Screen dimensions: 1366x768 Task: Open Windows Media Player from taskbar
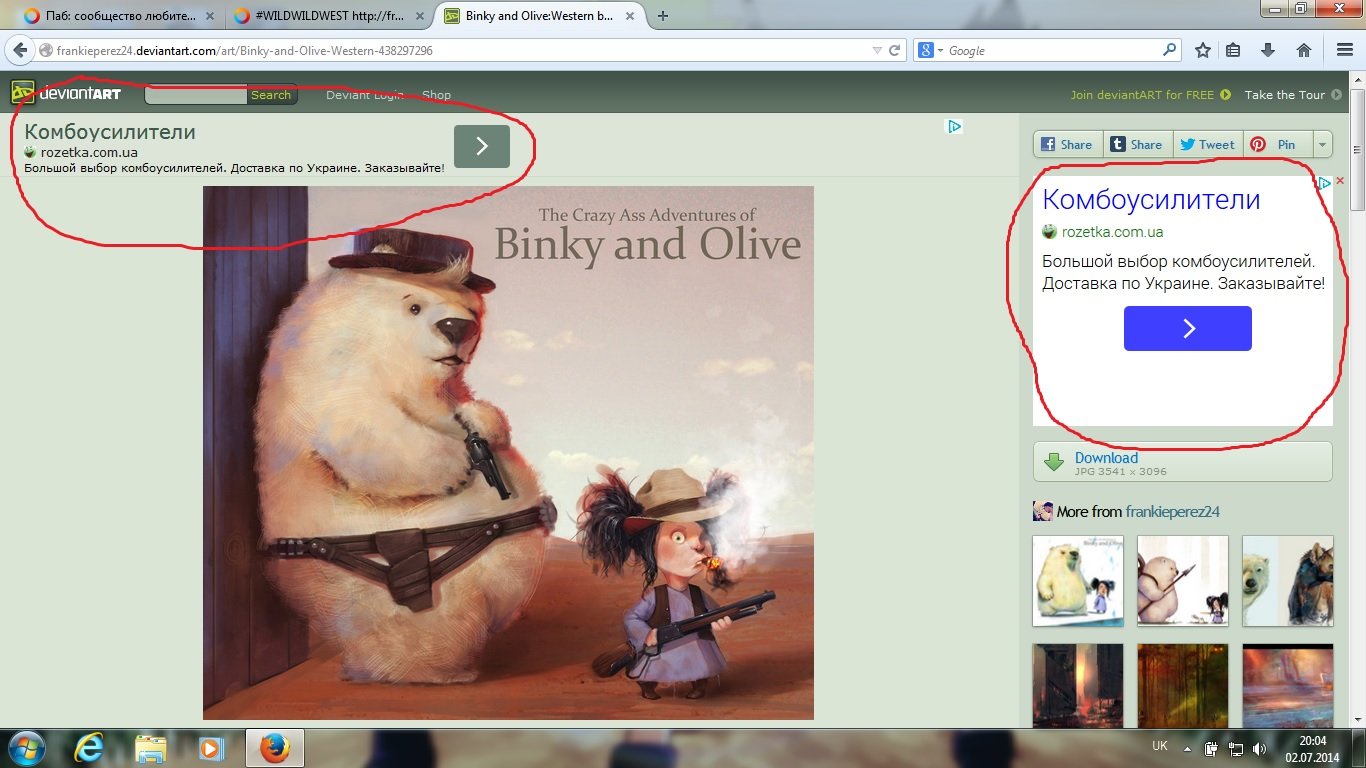(211, 748)
